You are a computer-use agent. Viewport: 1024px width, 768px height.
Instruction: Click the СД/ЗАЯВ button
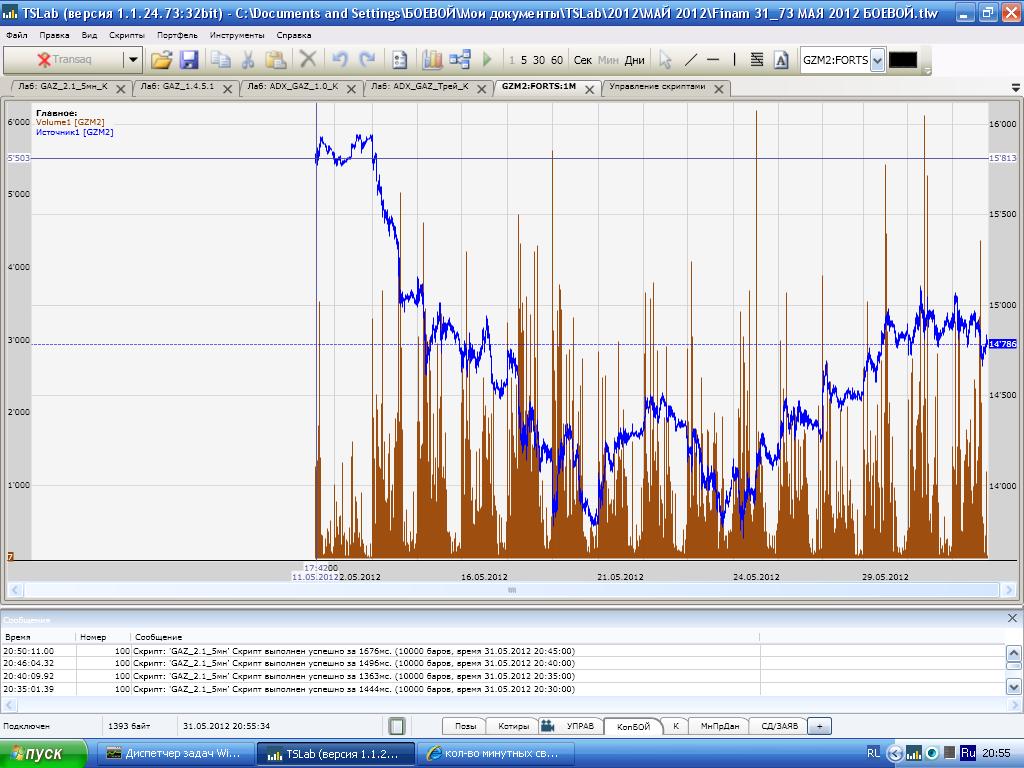(x=779, y=726)
